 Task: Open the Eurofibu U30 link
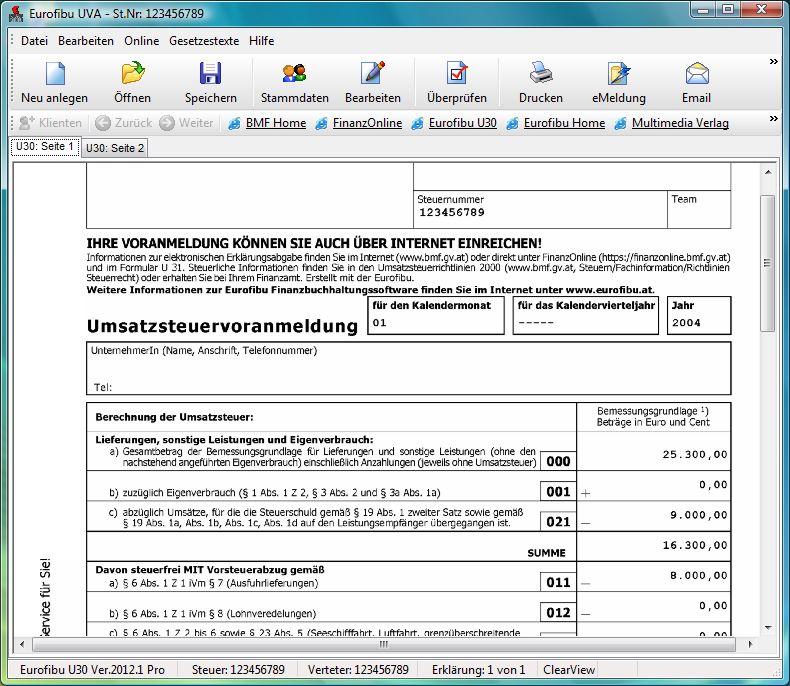coord(463,123)
